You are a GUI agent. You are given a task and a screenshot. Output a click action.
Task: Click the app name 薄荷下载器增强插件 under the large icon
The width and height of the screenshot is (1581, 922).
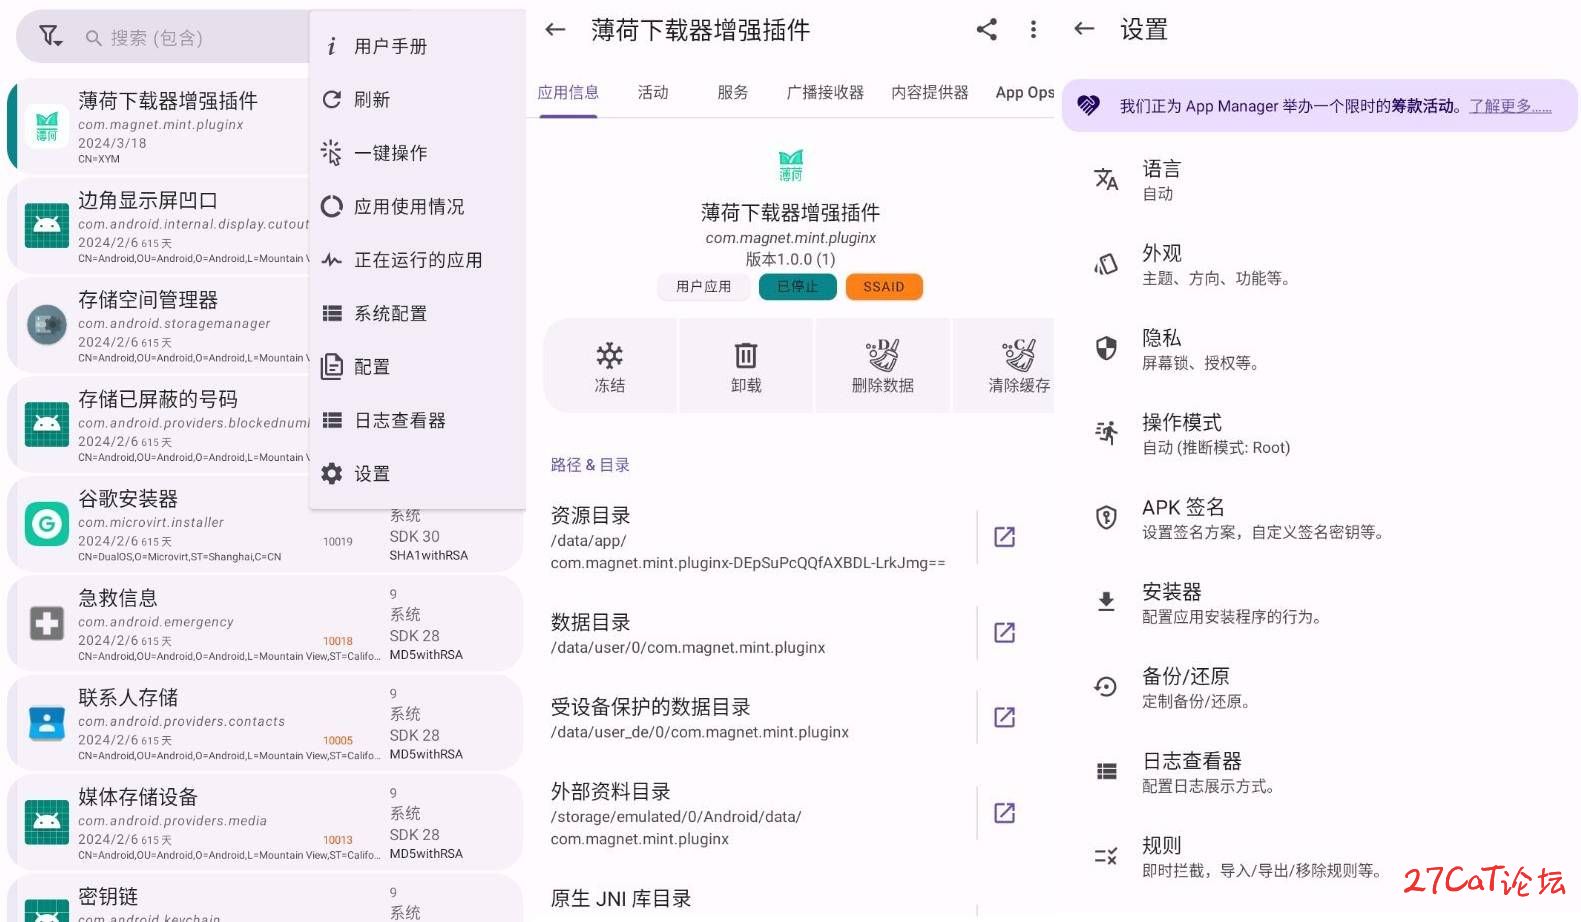pos(791,212)
